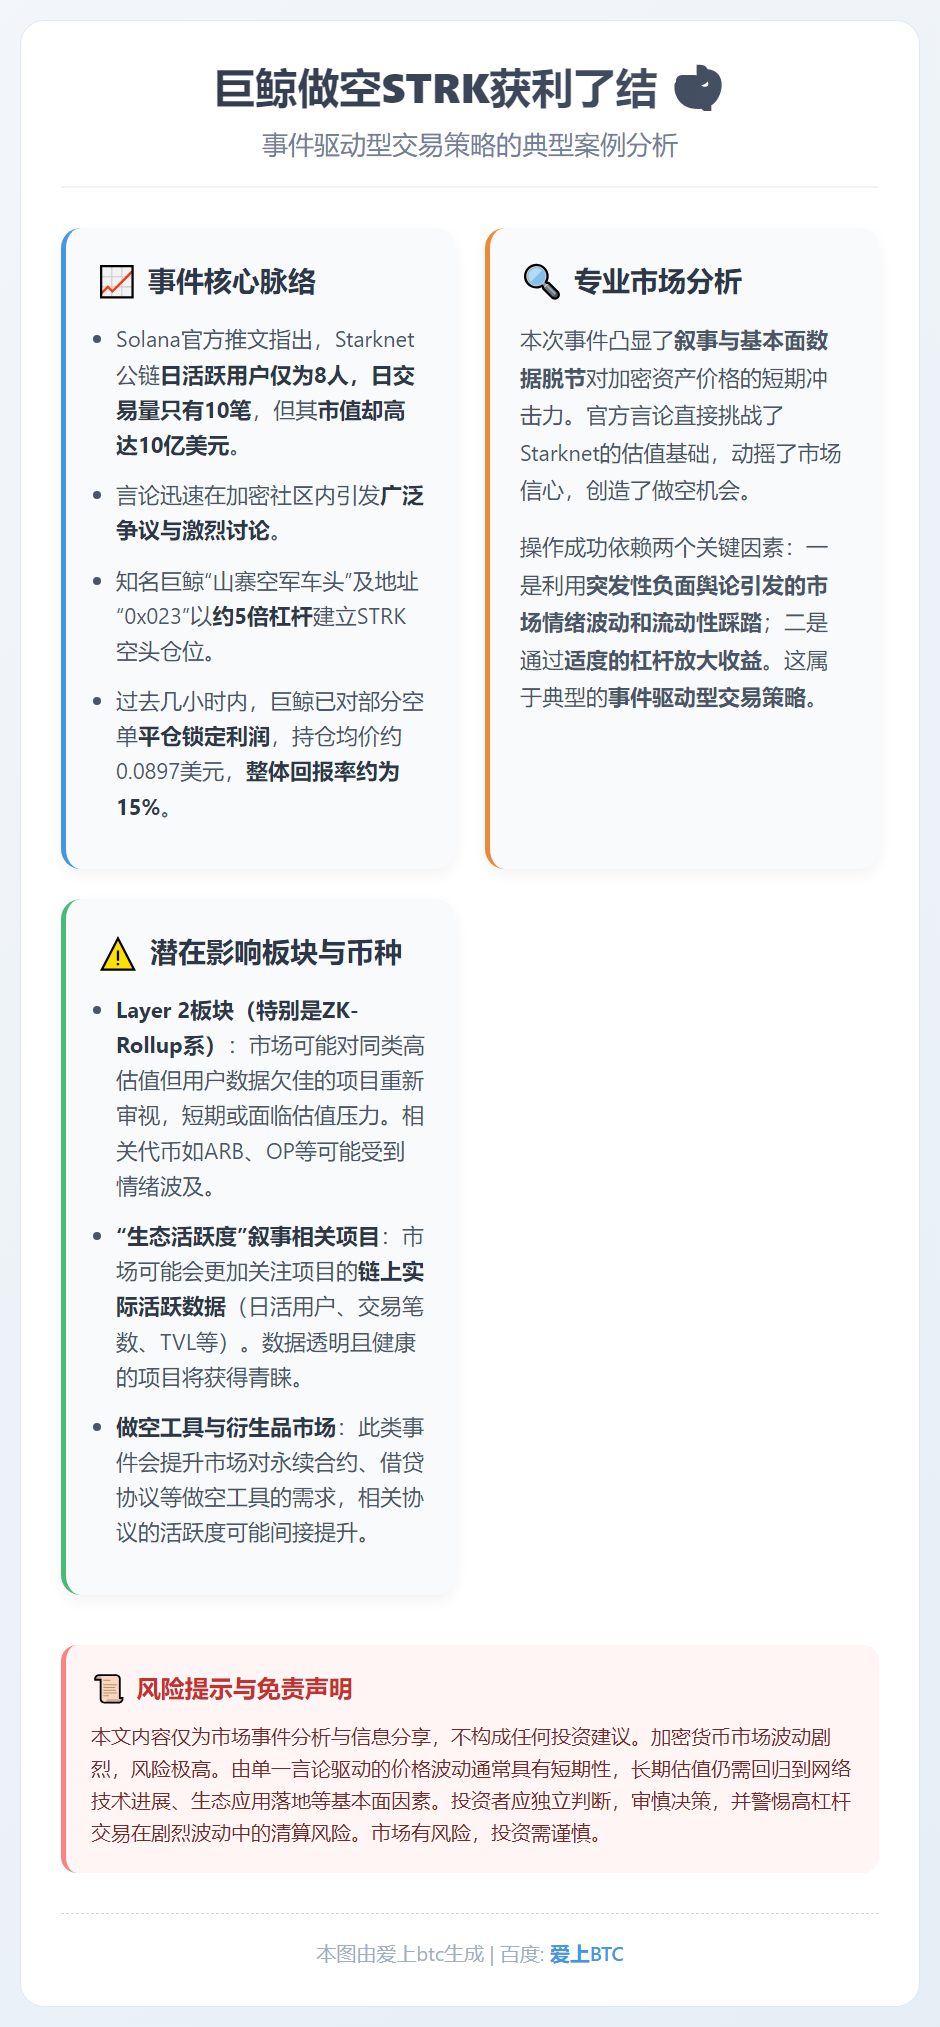Click the footer text 本图由爱上btc生成

click(400, 1954)
